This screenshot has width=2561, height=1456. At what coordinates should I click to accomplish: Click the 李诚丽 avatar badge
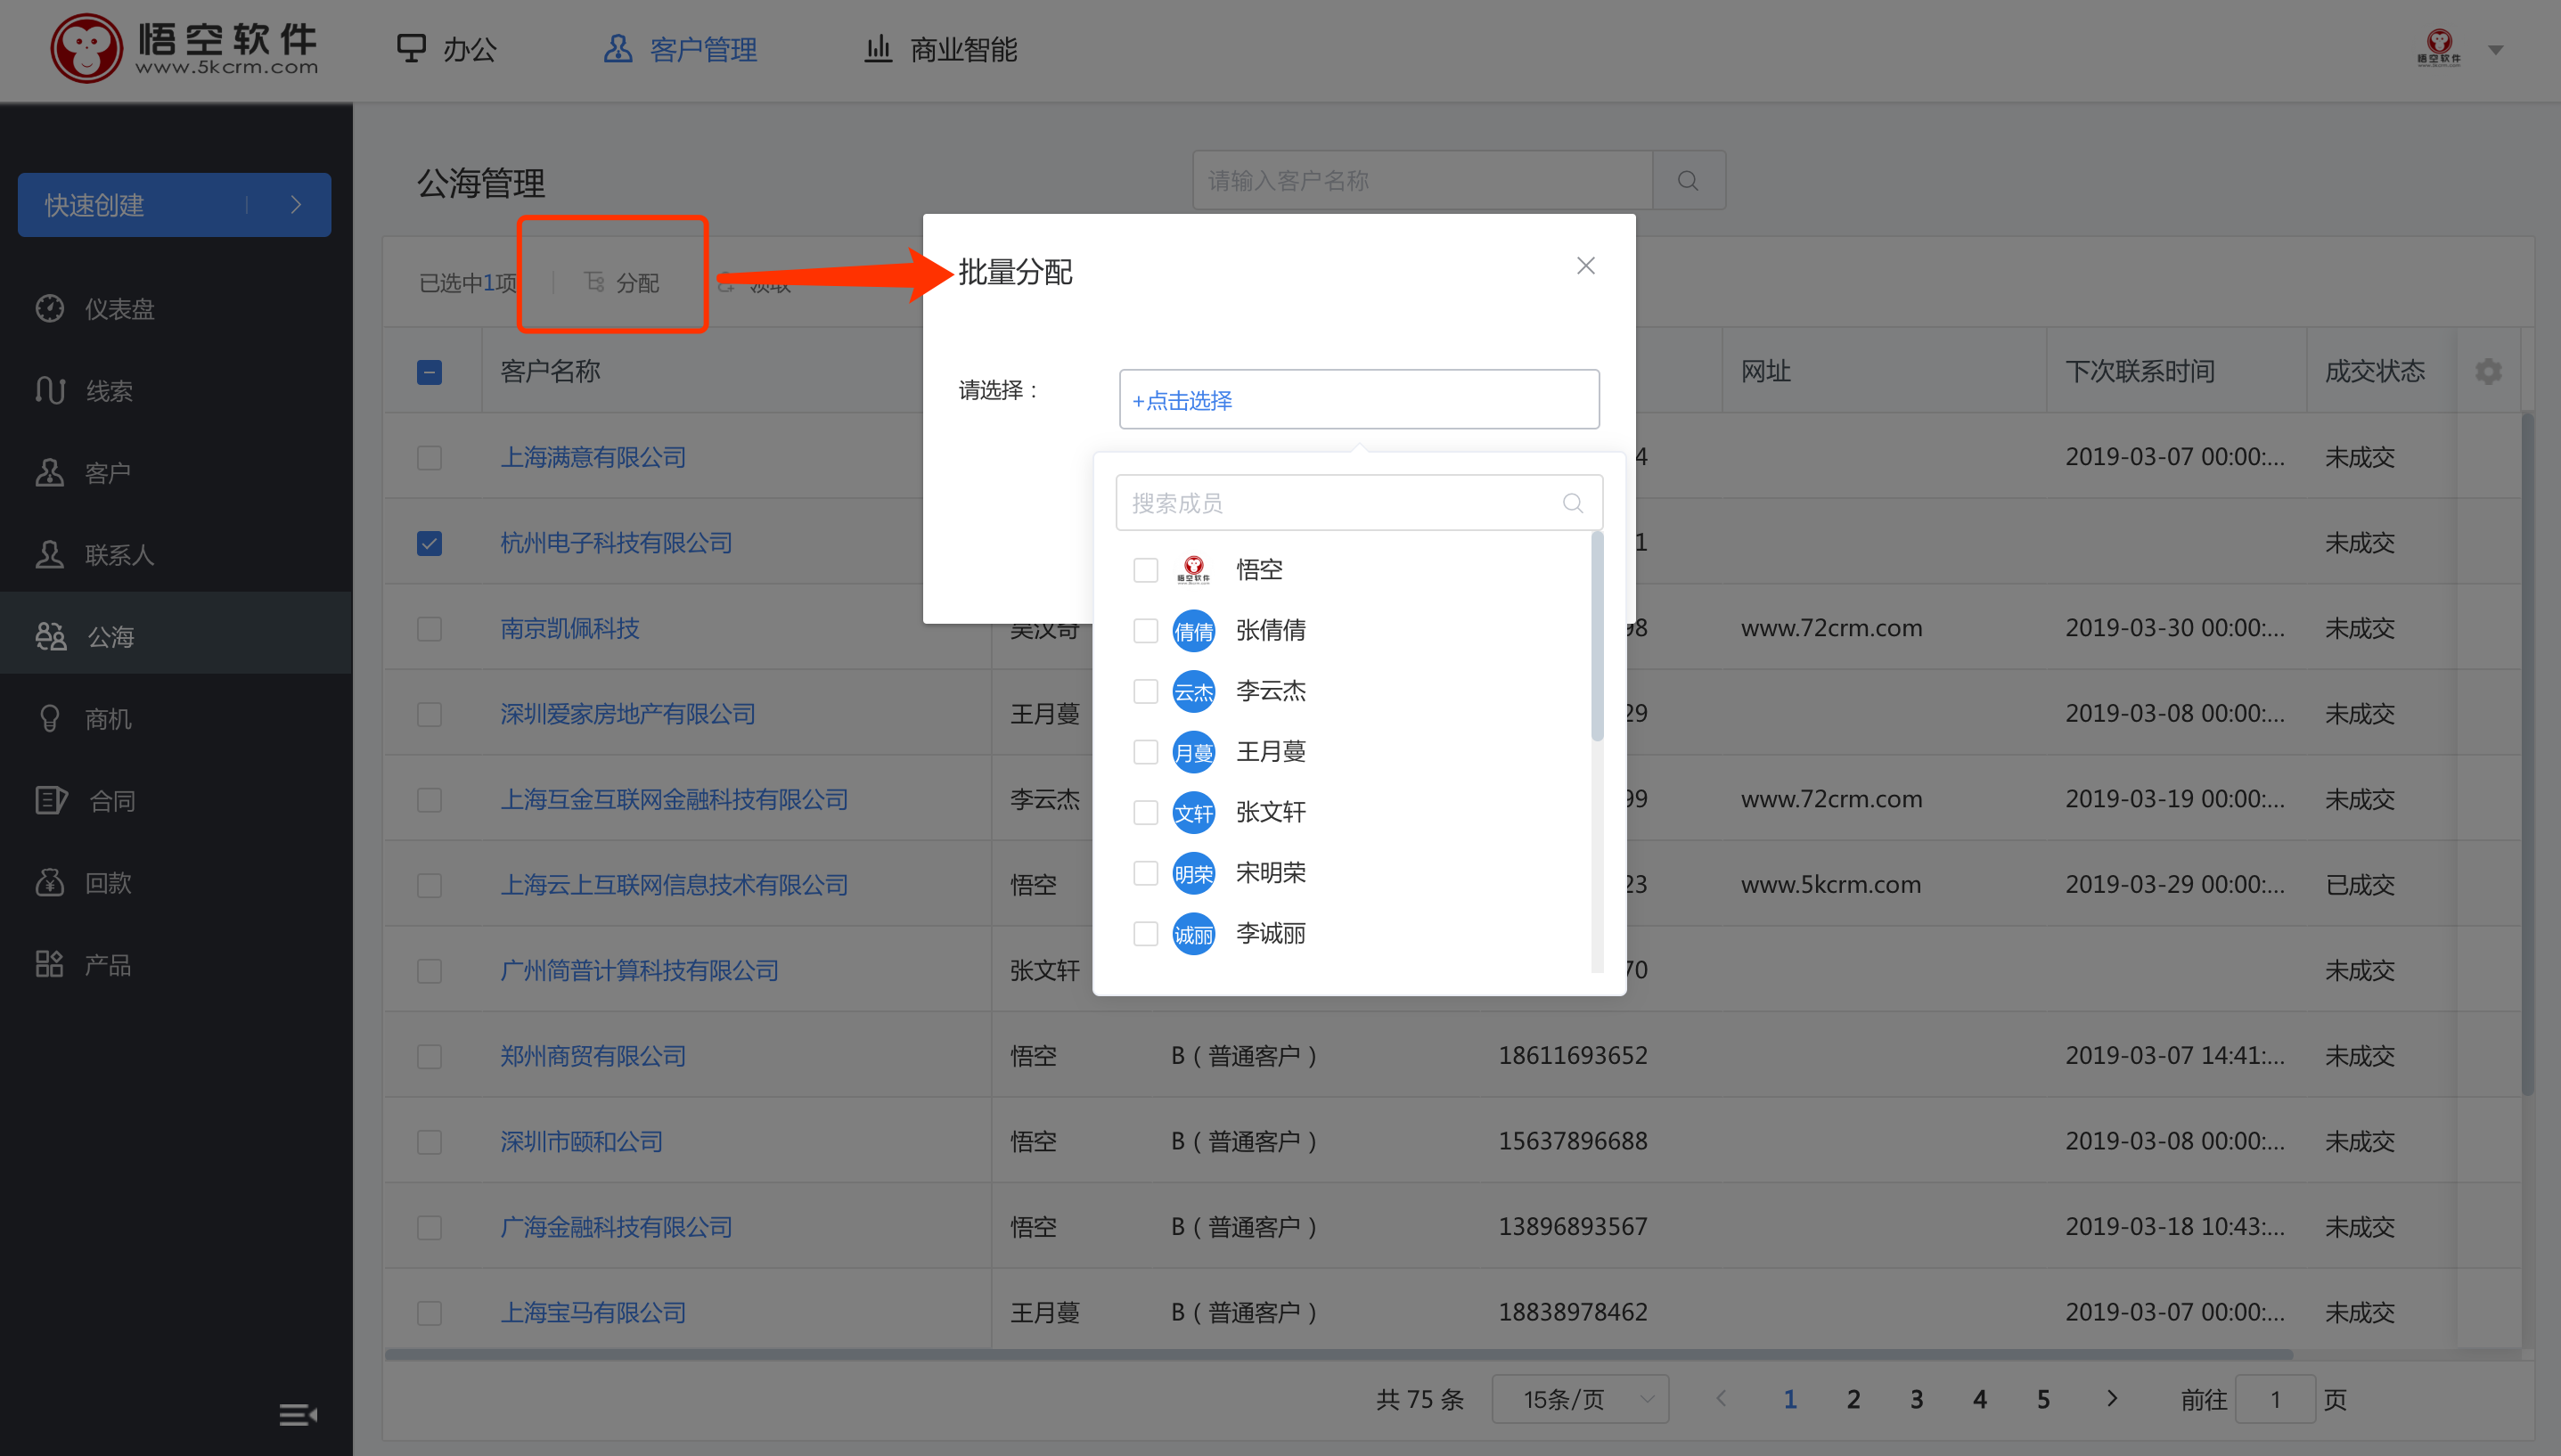pos(1193,935)
